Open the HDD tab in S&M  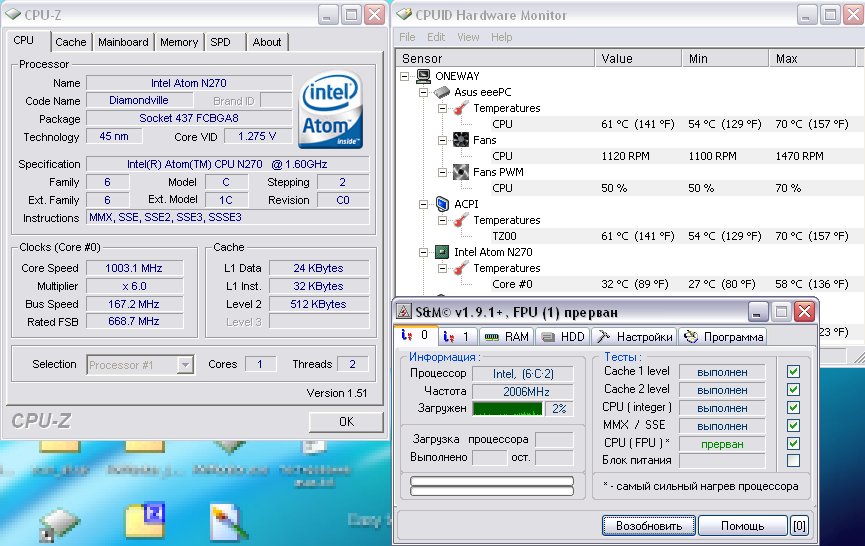pyautogui.click(x=563, y=336)
